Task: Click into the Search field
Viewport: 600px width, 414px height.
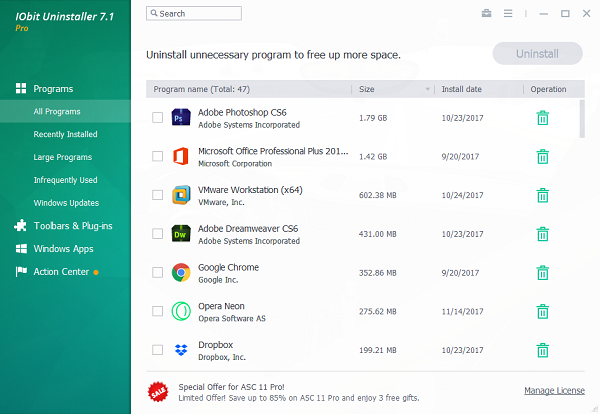Action: pyautogui.click(x=198, y=14)
